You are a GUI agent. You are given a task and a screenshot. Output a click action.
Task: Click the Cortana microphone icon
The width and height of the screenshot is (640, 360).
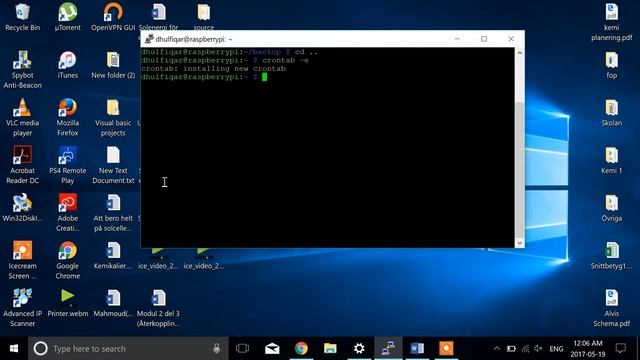pos(217,348)
